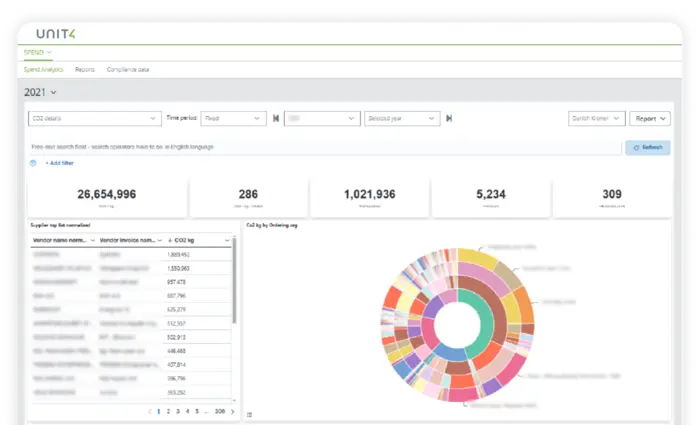Click the blue inner ring segment at bottom

(450, 353)
